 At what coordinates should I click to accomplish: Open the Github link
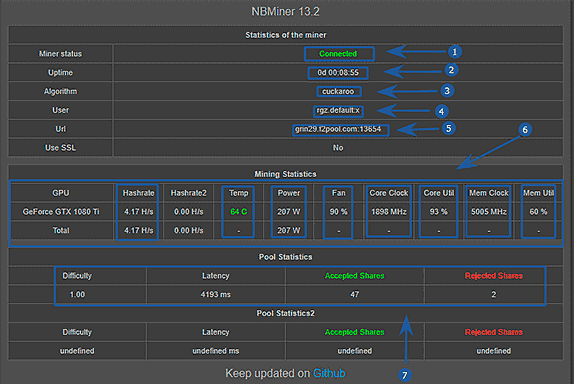(x=329, y=373)
